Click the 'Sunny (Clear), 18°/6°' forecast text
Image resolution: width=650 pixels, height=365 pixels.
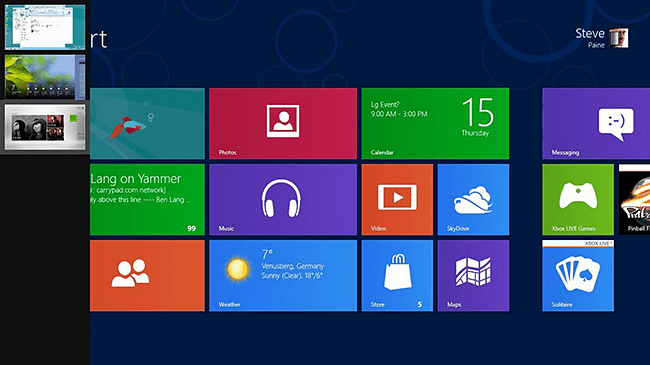[292, 275]
